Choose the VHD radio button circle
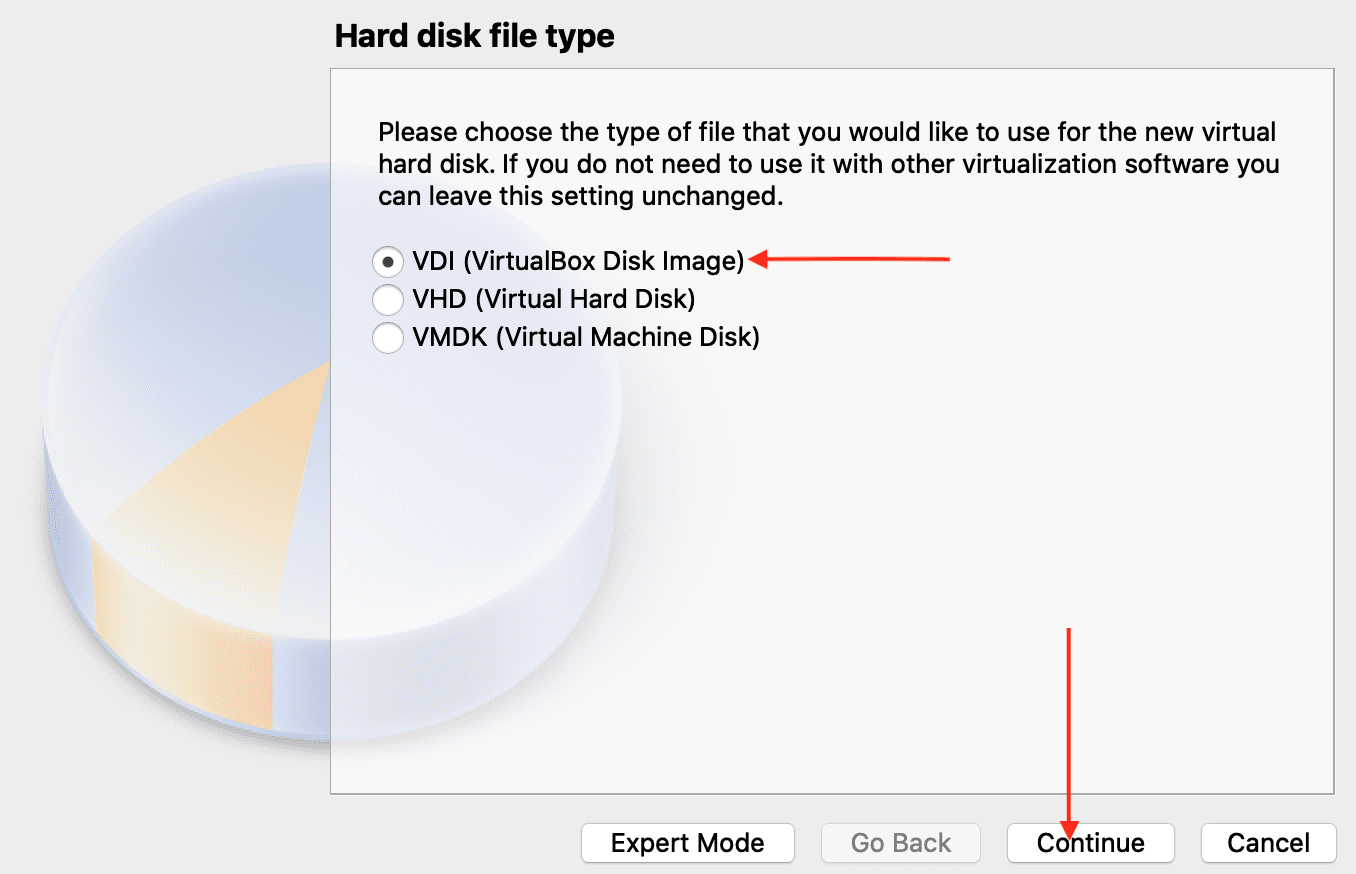 pos(387,299)
